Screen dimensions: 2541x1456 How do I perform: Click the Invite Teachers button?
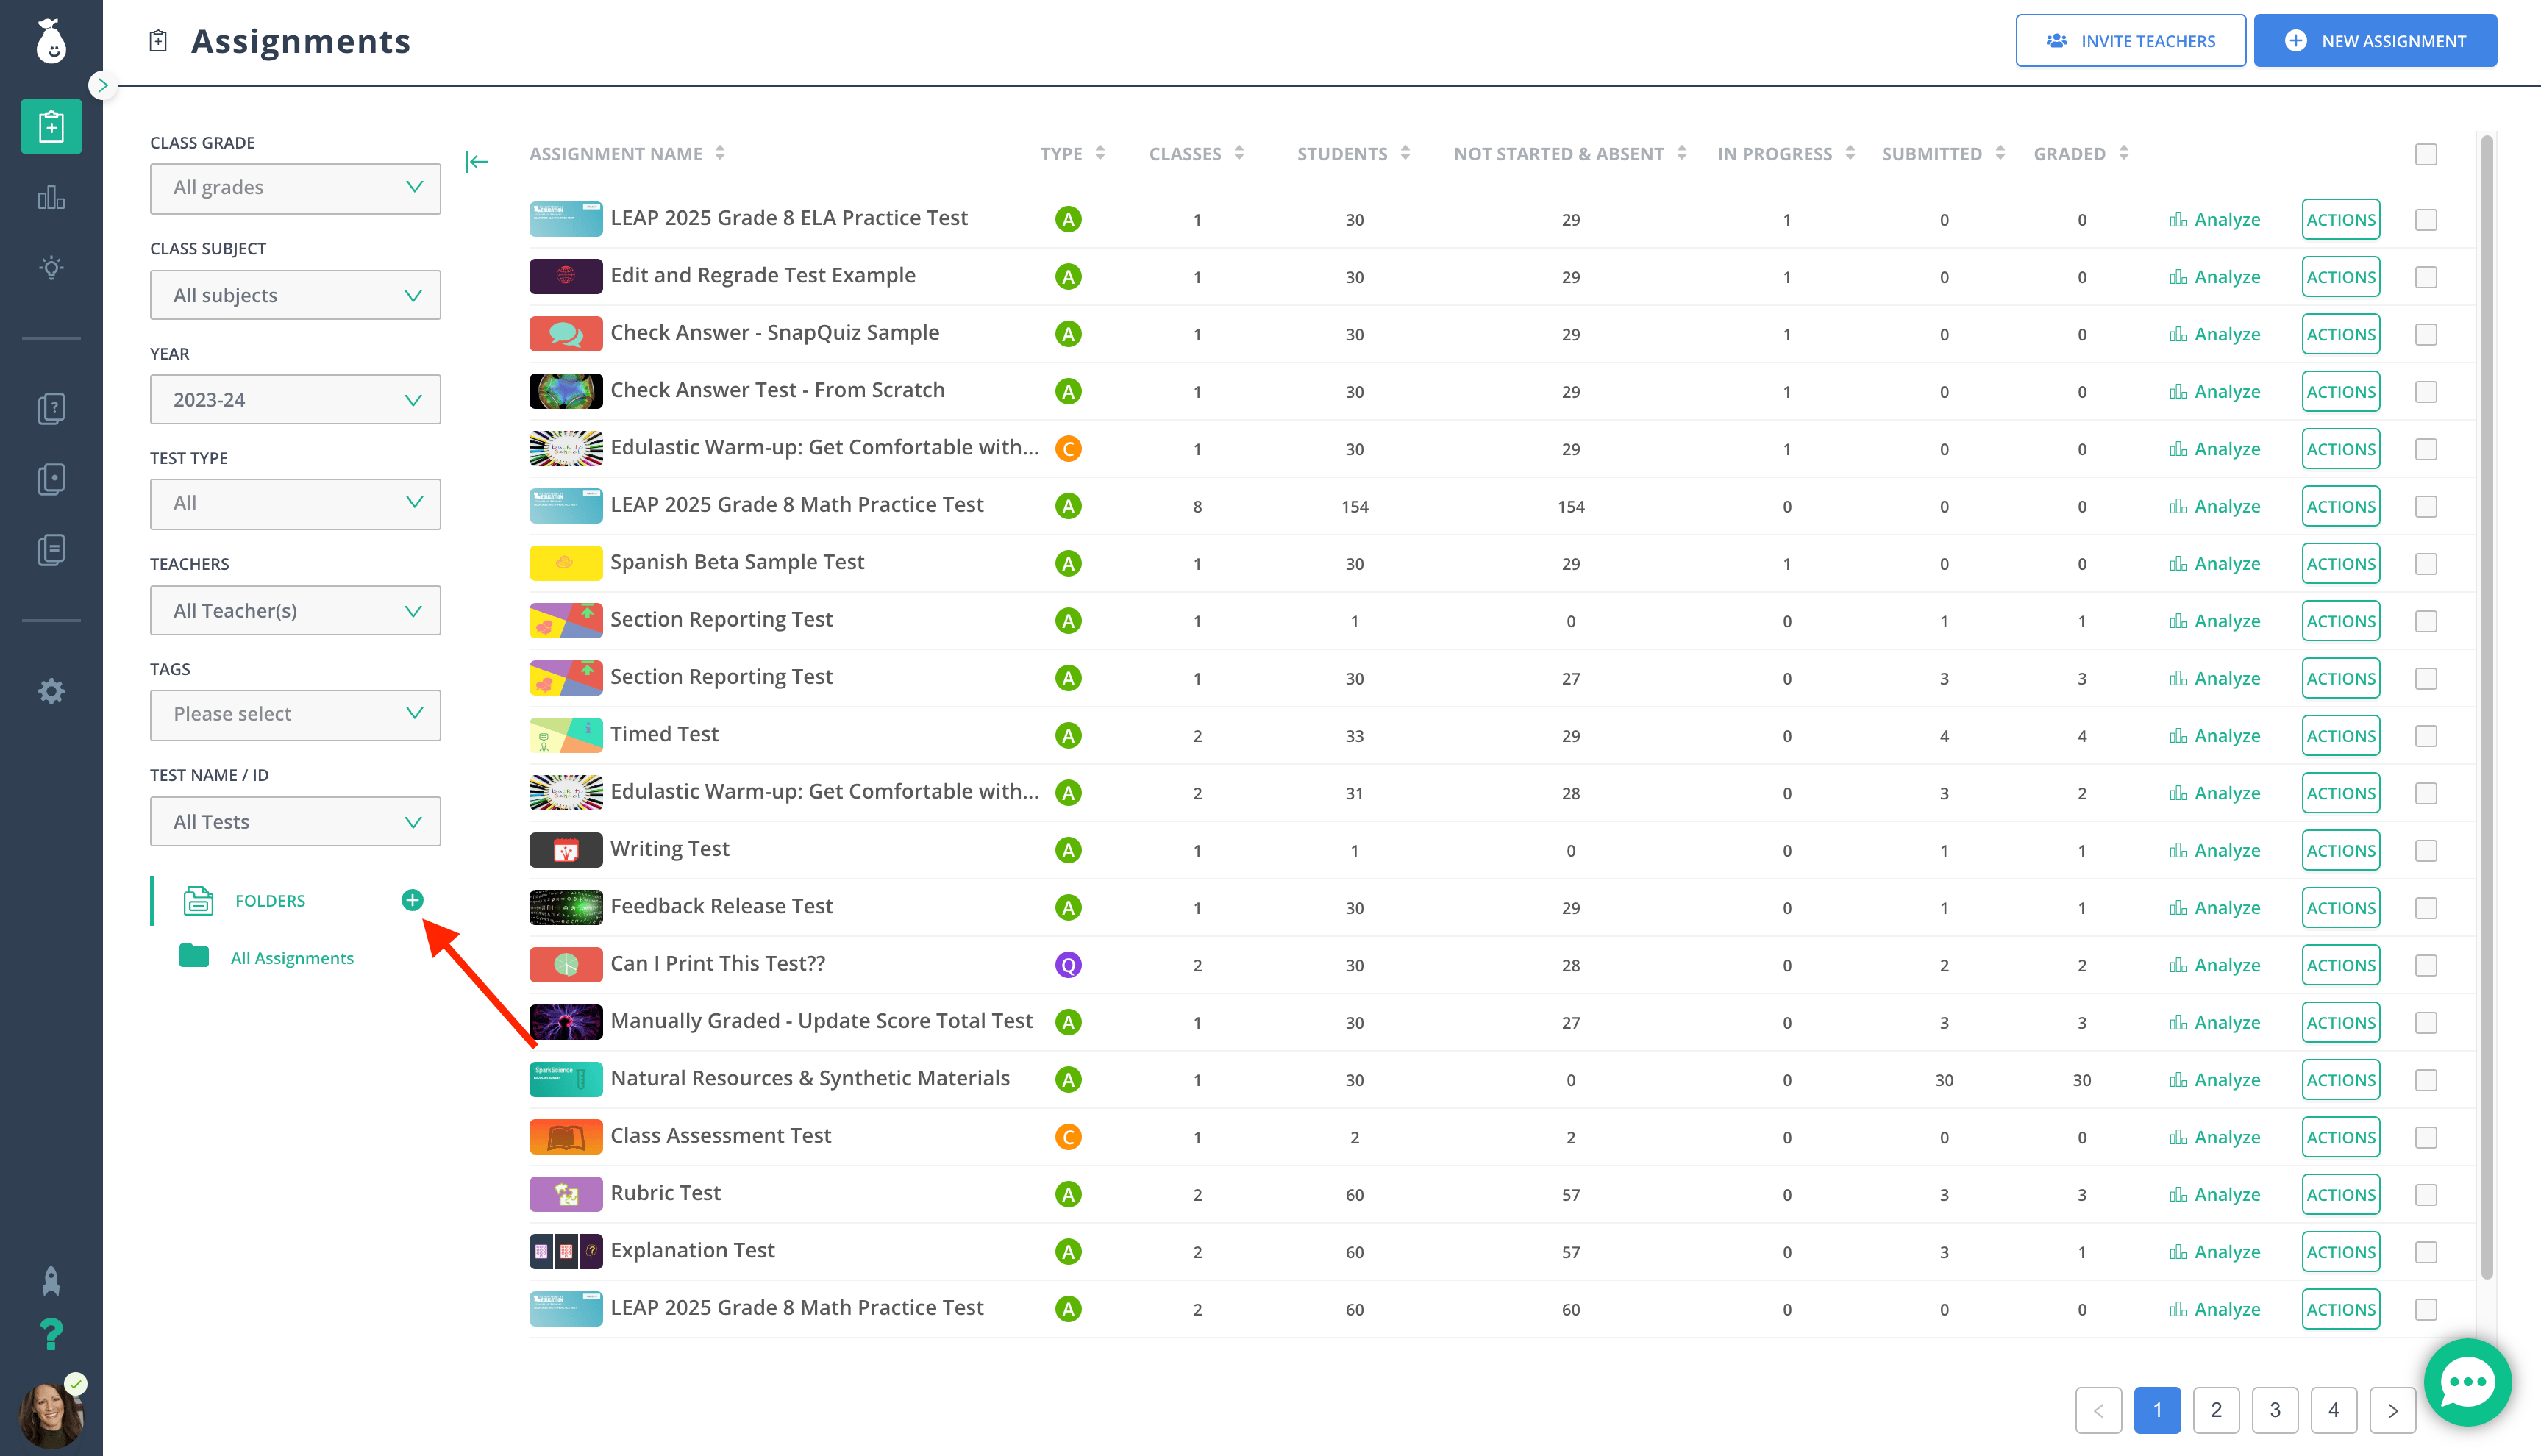click(2130, 41)
